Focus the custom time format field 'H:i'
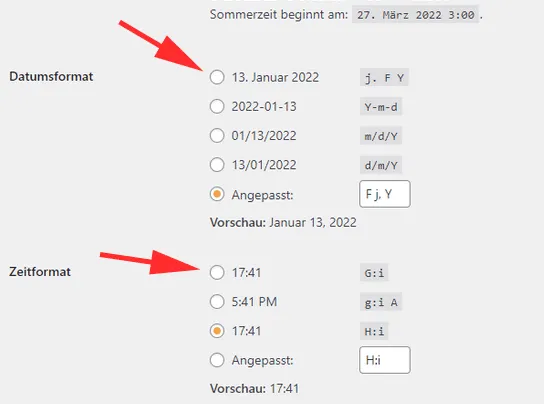This screenshot has width=544, height=404. click(385, 360)
